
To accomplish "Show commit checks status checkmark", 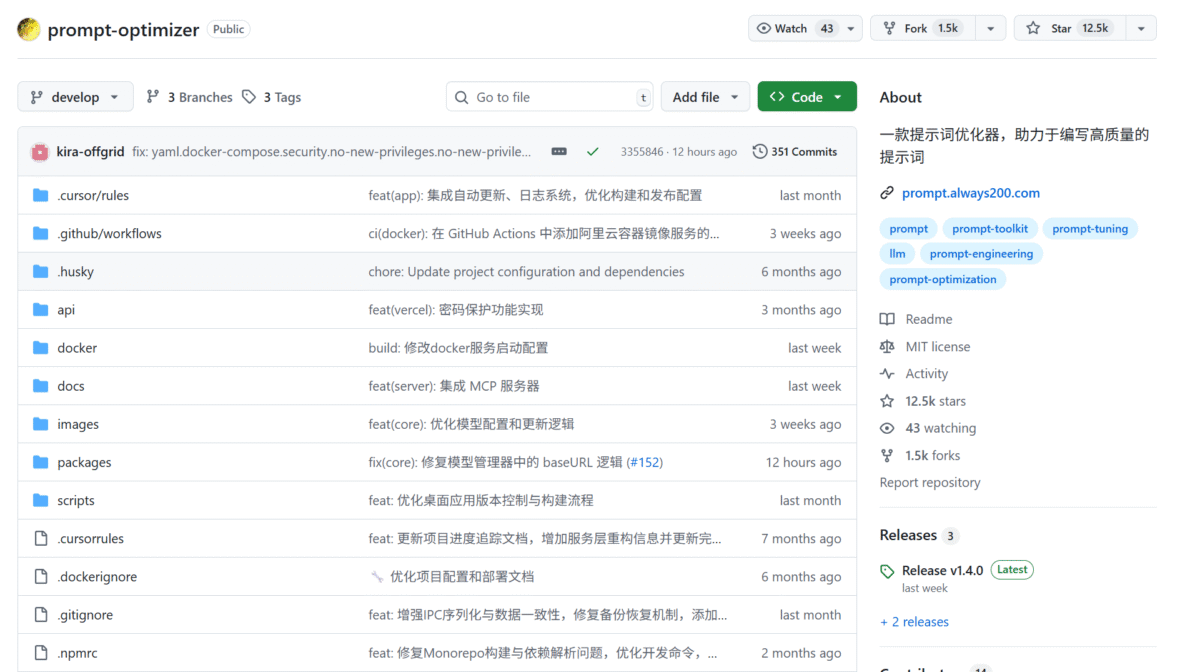I will click(593, 152).
